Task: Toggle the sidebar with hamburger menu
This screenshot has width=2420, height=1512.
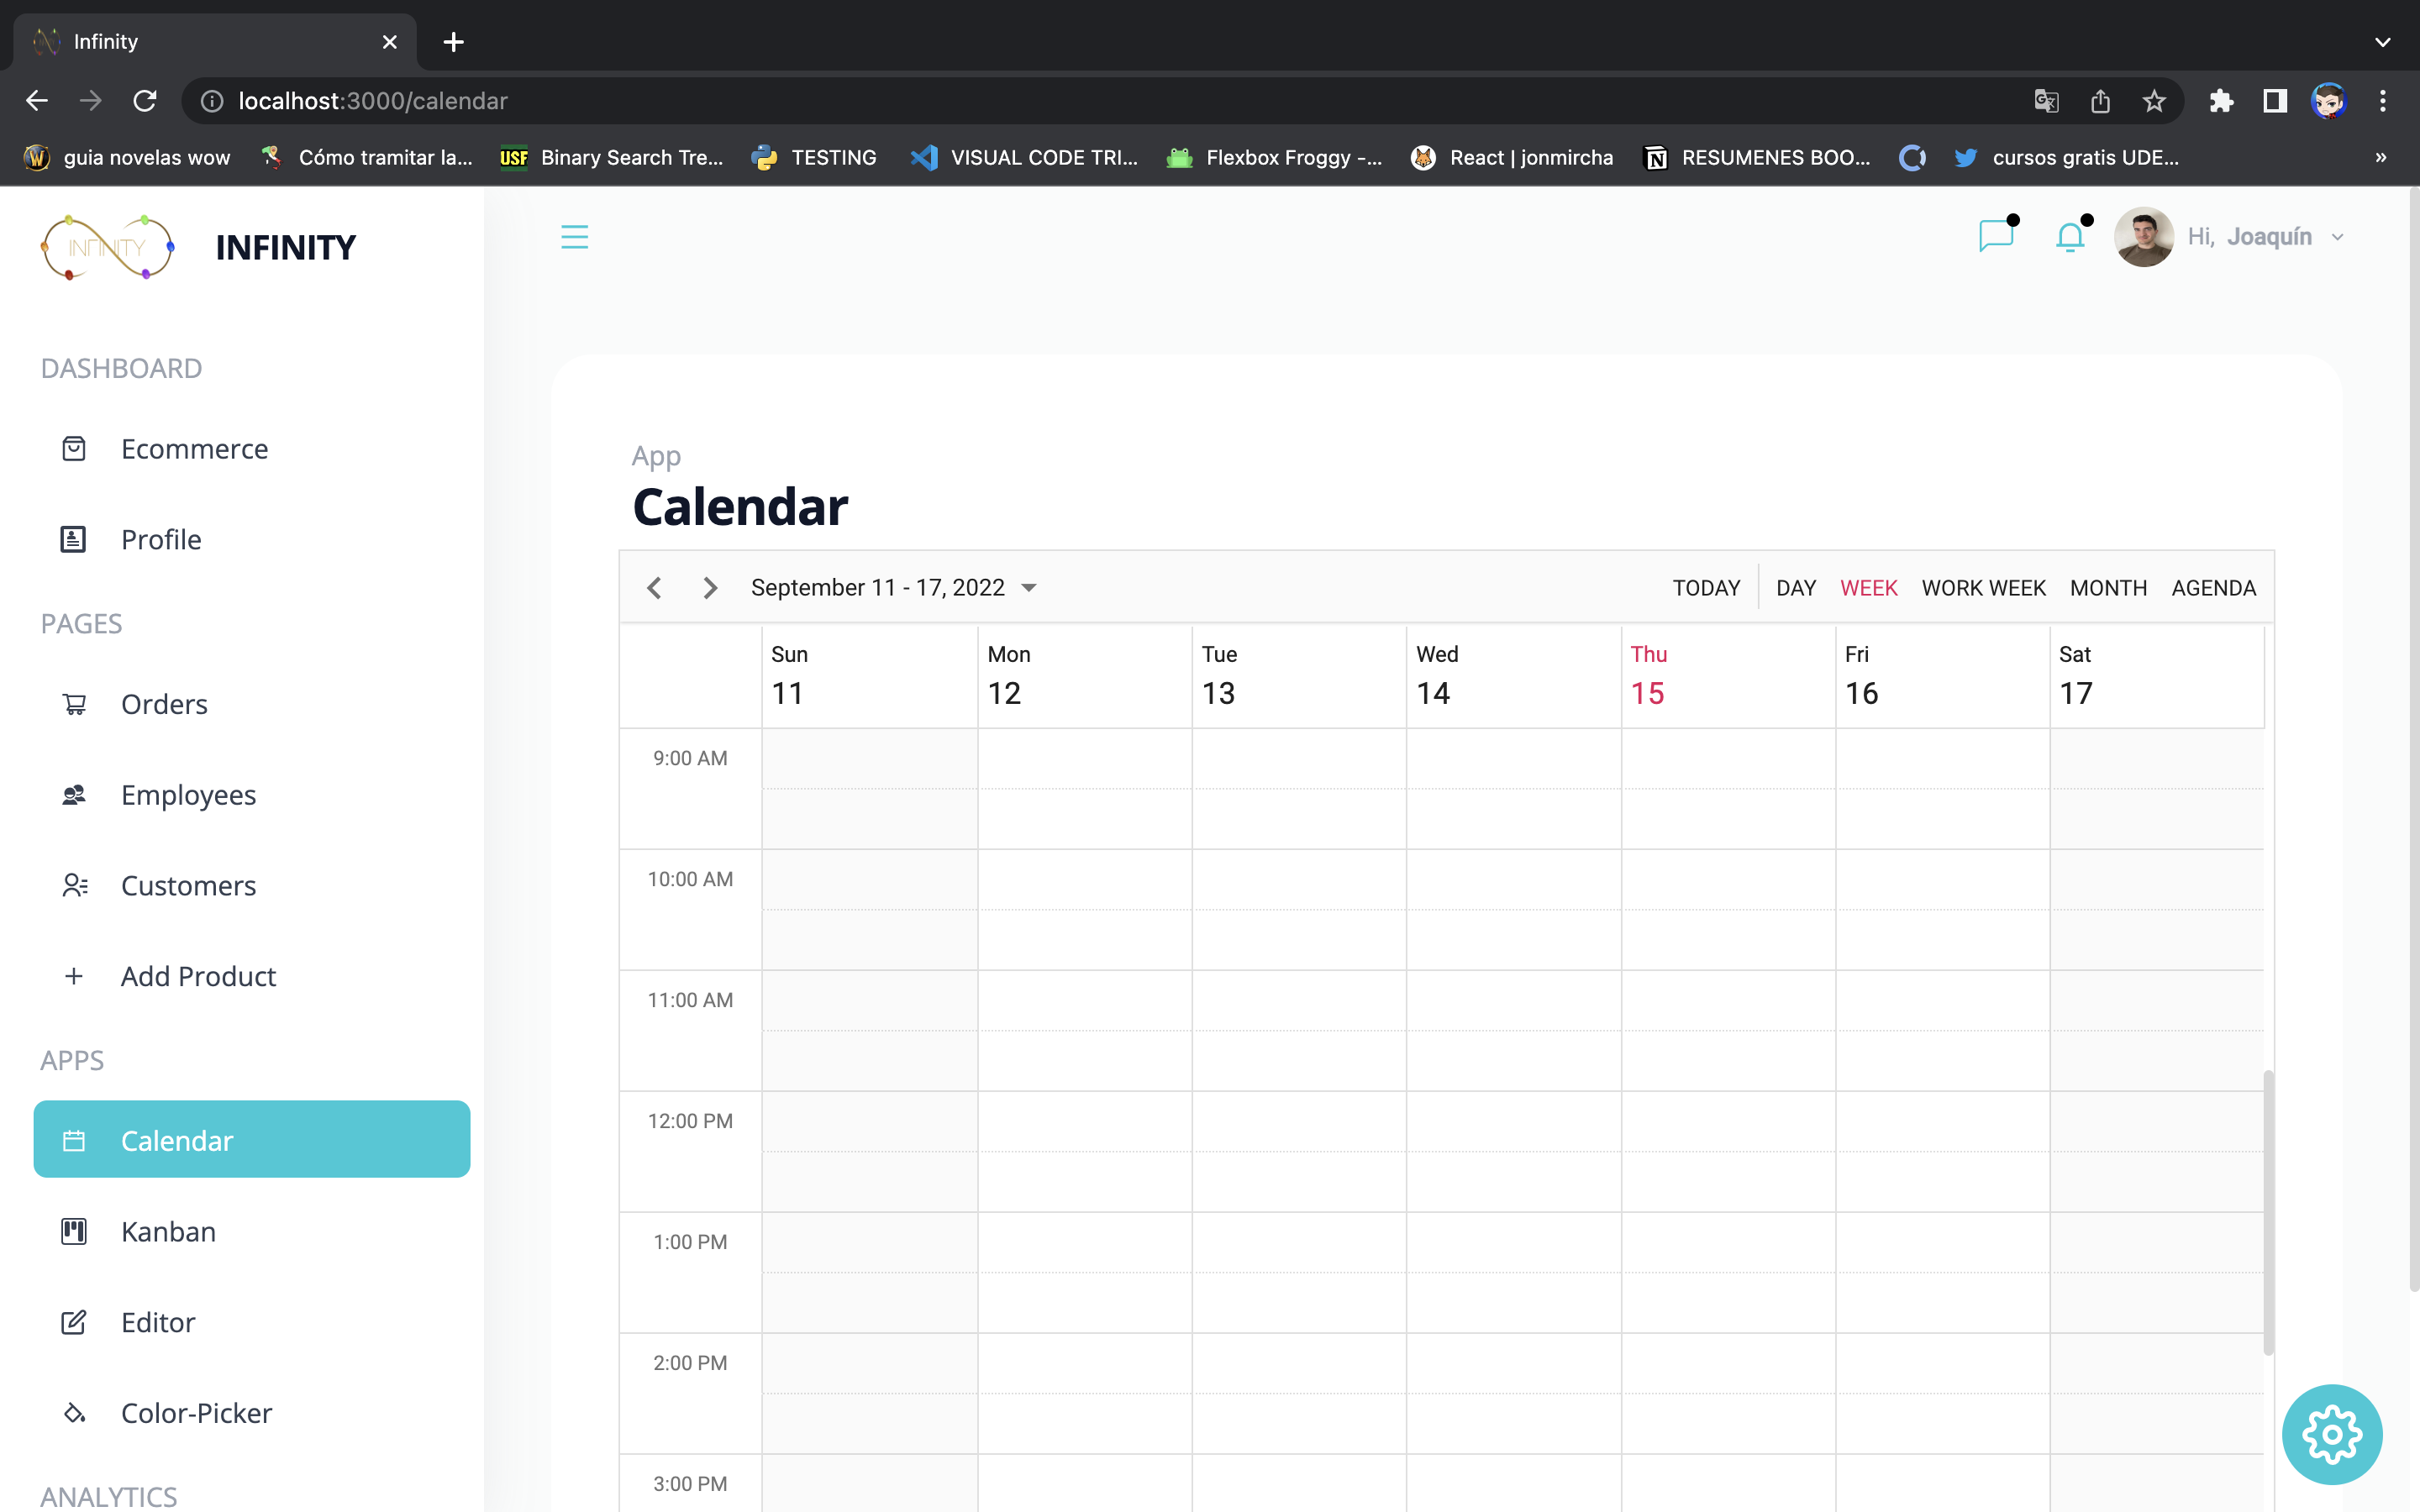Action: click(x=575, y=237)
